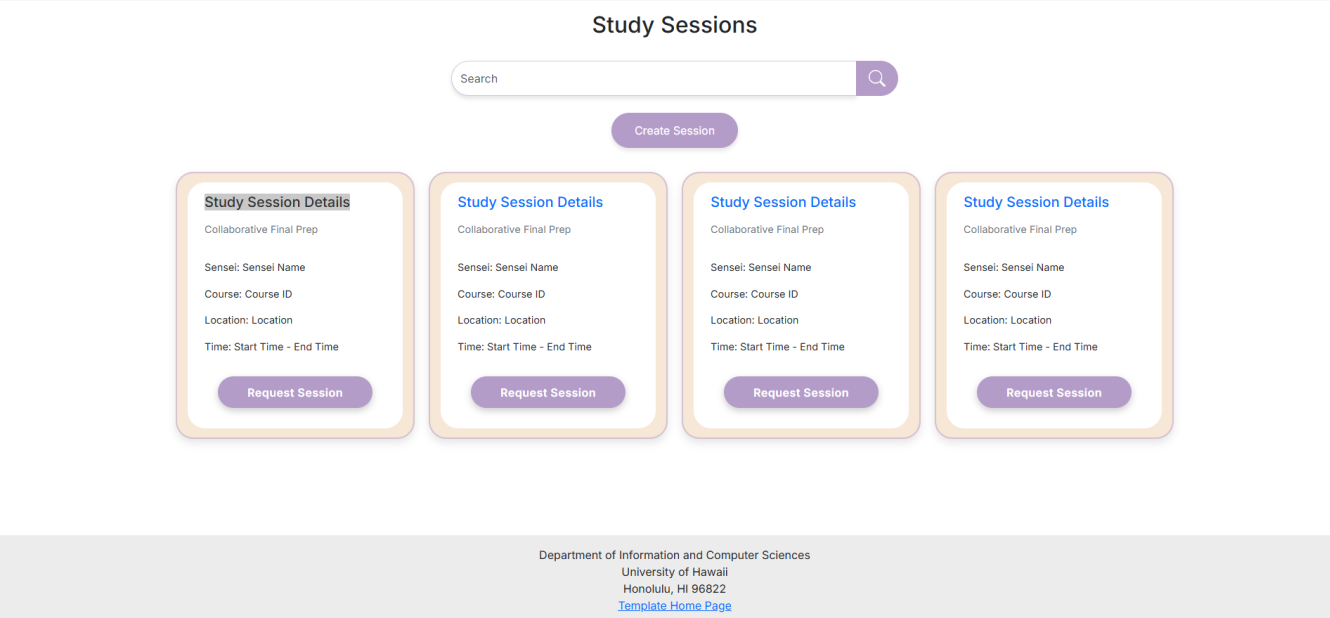Screen dimensions: 1330x618
Task: Click the Study Sessions page heading
Action: pos(674,25)
